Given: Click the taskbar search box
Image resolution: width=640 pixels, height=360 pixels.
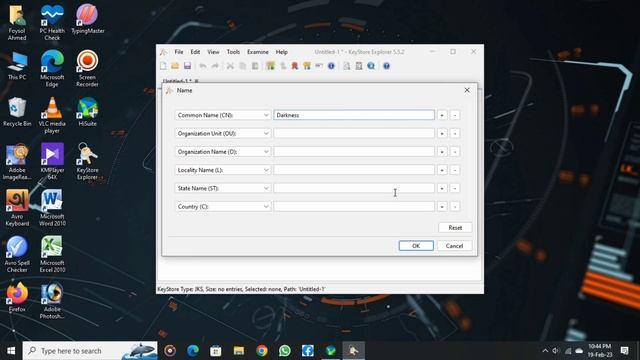Looking at the screenshot, I should pos(90,351).
